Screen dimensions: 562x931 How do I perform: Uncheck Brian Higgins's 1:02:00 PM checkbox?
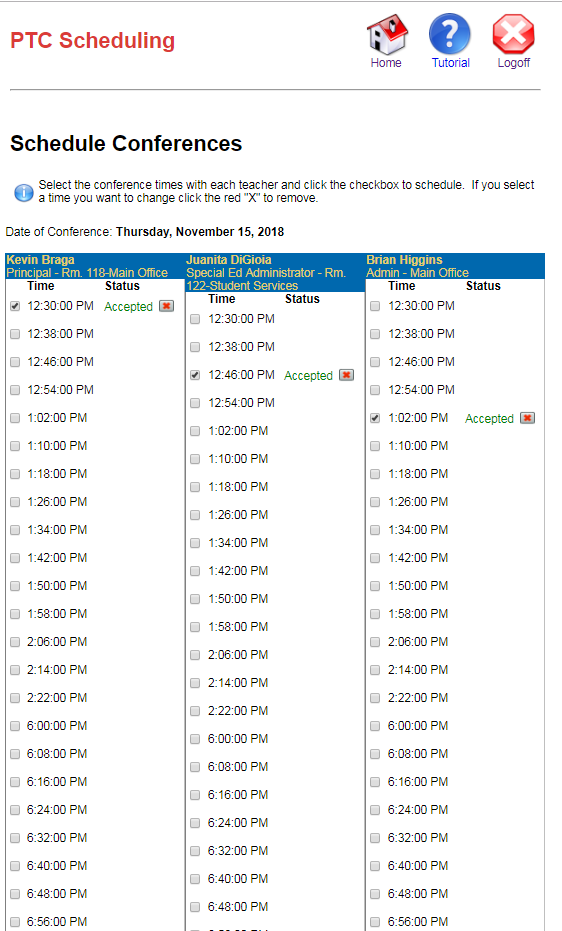[375, 418]
